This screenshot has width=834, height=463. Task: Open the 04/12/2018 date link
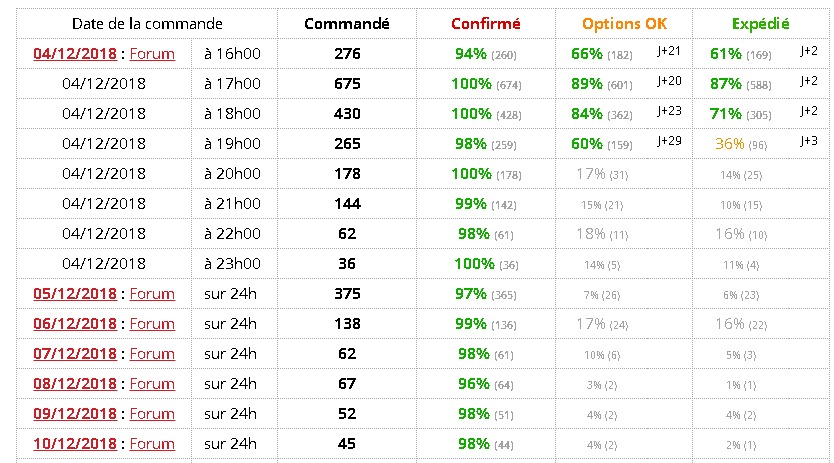pos(74,54)
